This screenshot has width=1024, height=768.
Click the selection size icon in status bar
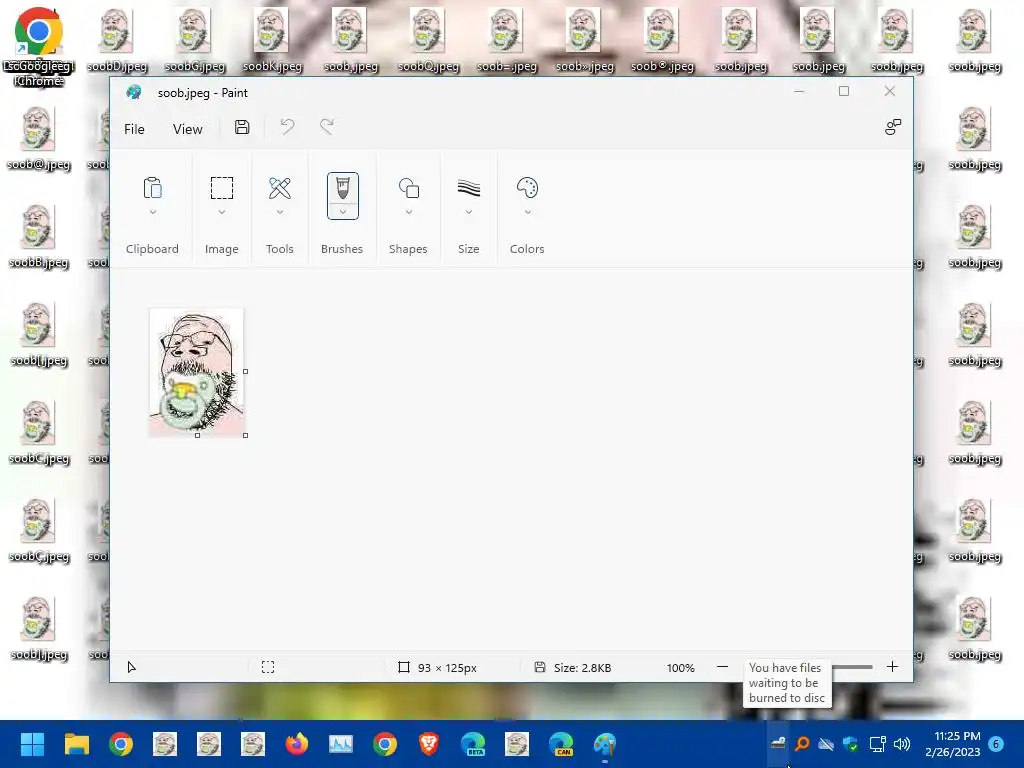tap(268, 667)
